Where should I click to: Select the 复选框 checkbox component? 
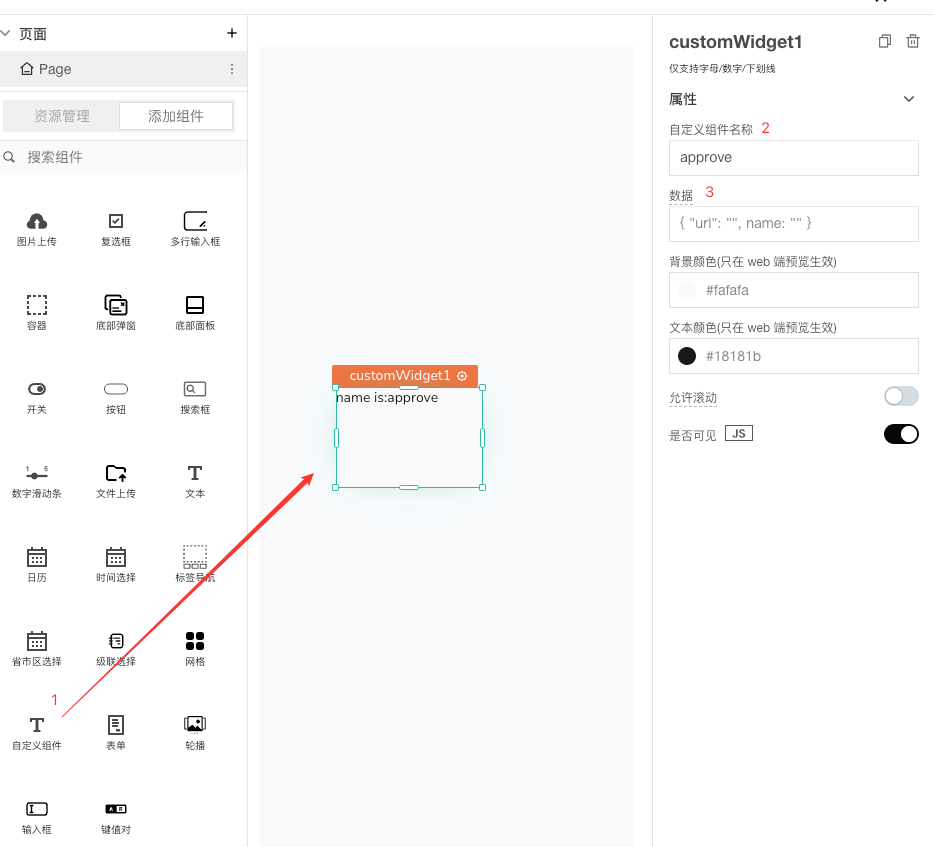(x=116, y=229)
